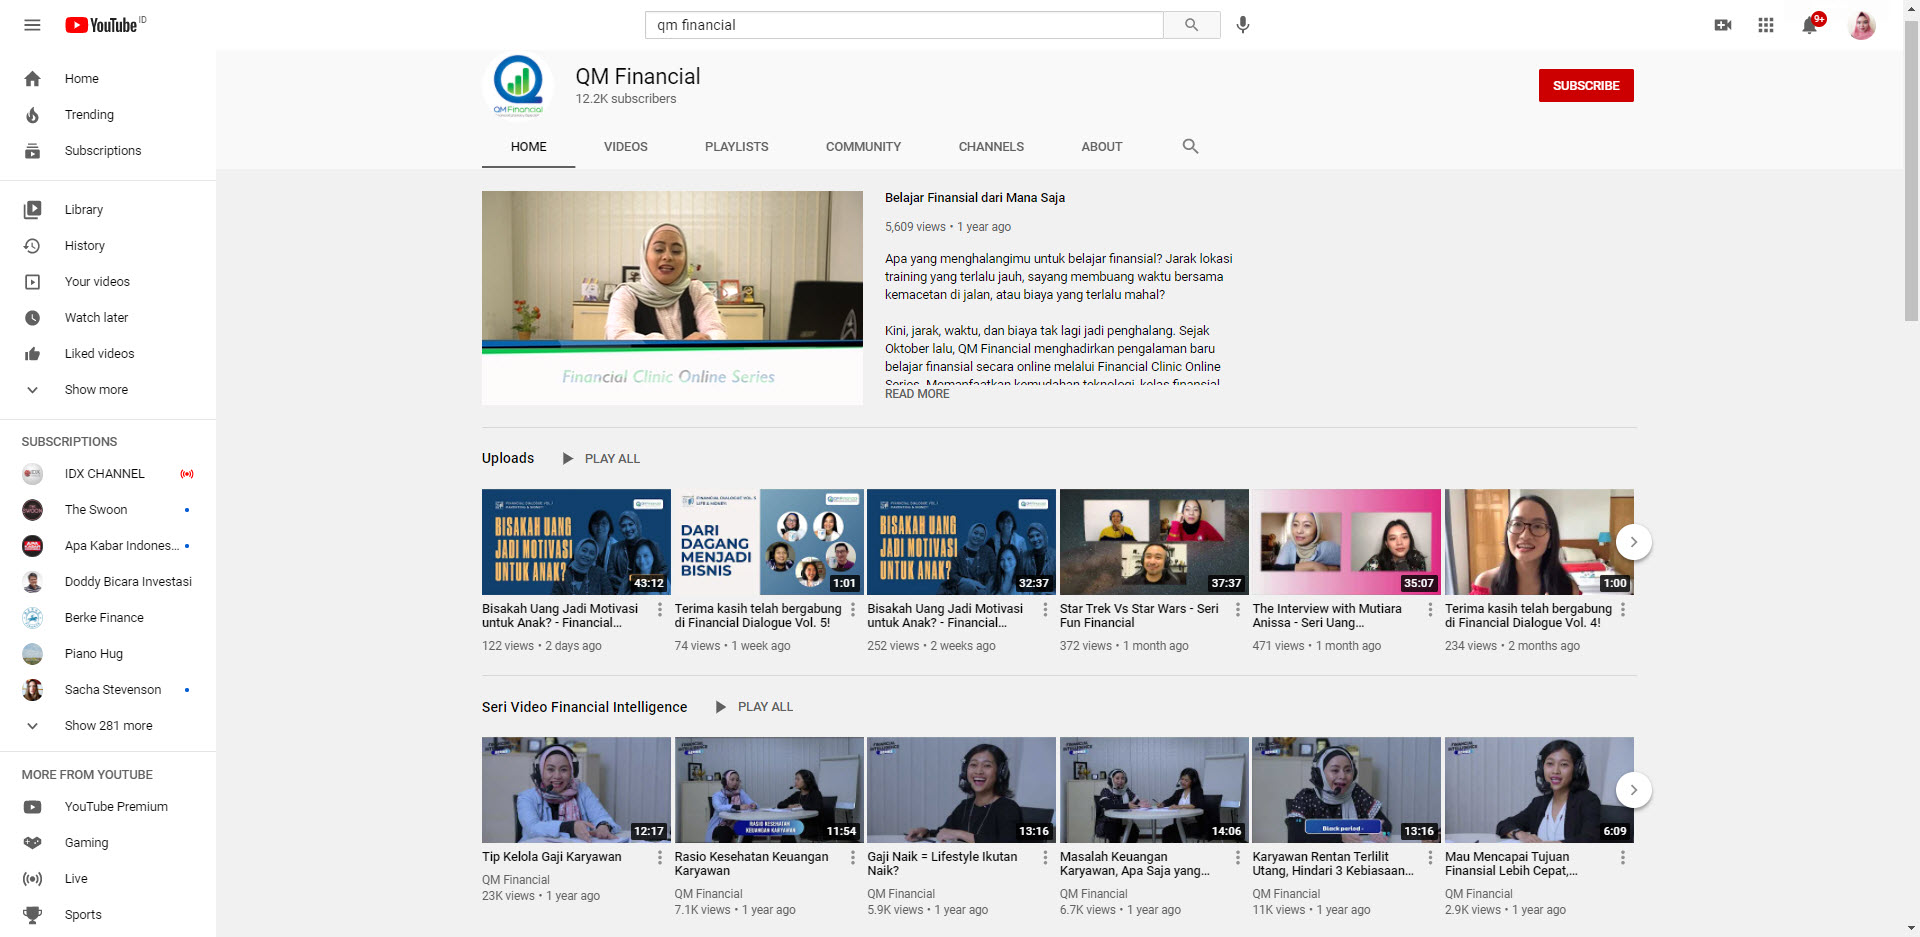Open Berke Finance subscription
This screenshot has width=1920, height=937.
pos(108,618)
